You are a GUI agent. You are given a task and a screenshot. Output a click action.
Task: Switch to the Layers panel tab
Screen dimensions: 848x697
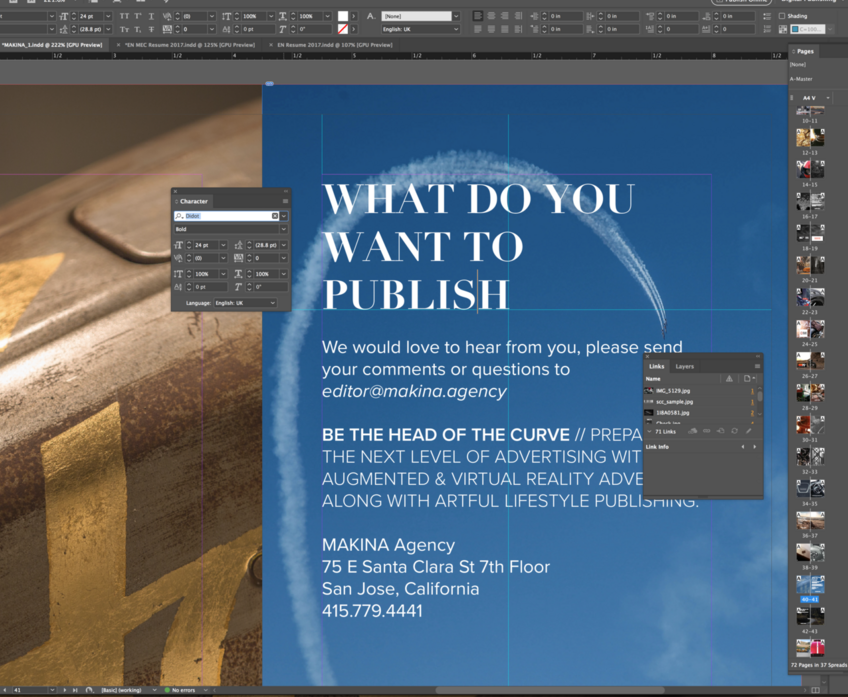point(685,367)
